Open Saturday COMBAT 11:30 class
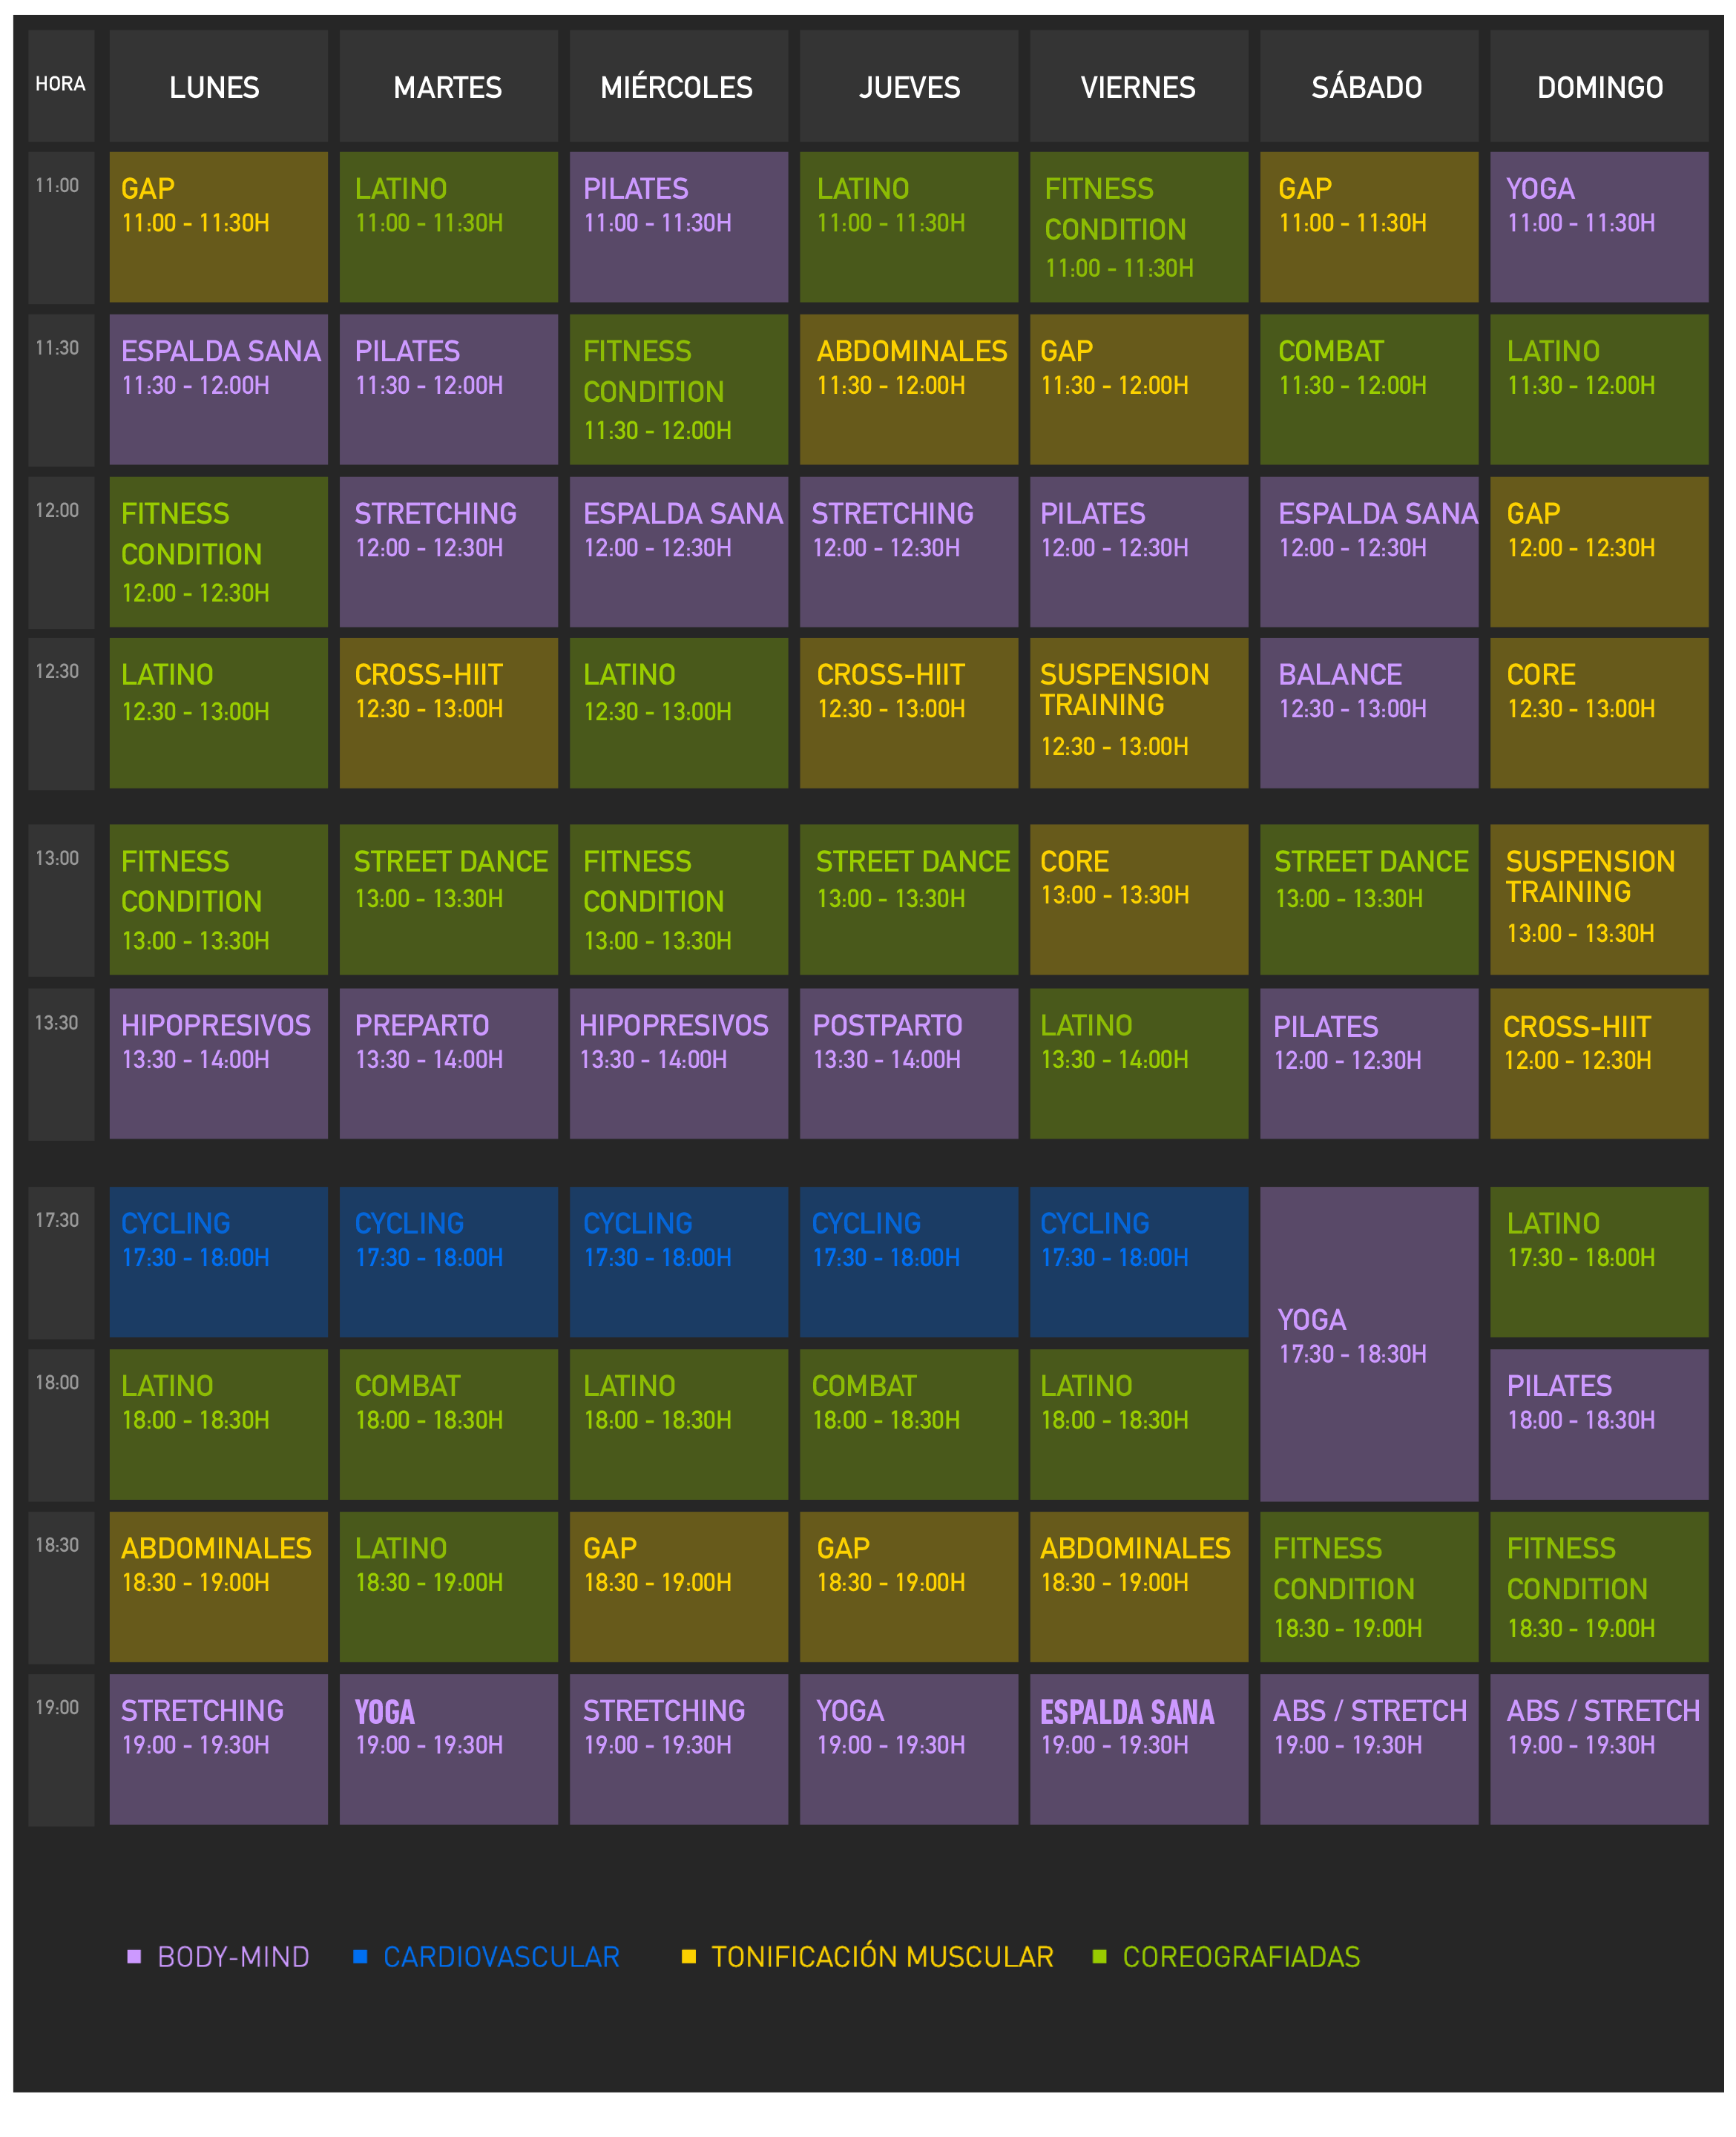The image size is (1736, 2137). [1369, 390]
